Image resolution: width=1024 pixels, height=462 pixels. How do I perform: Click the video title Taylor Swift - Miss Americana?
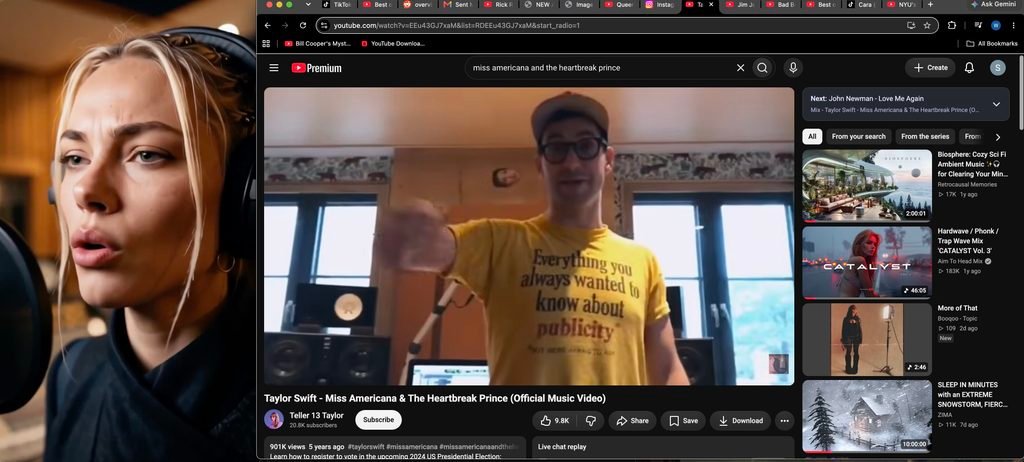pos(435,398)
